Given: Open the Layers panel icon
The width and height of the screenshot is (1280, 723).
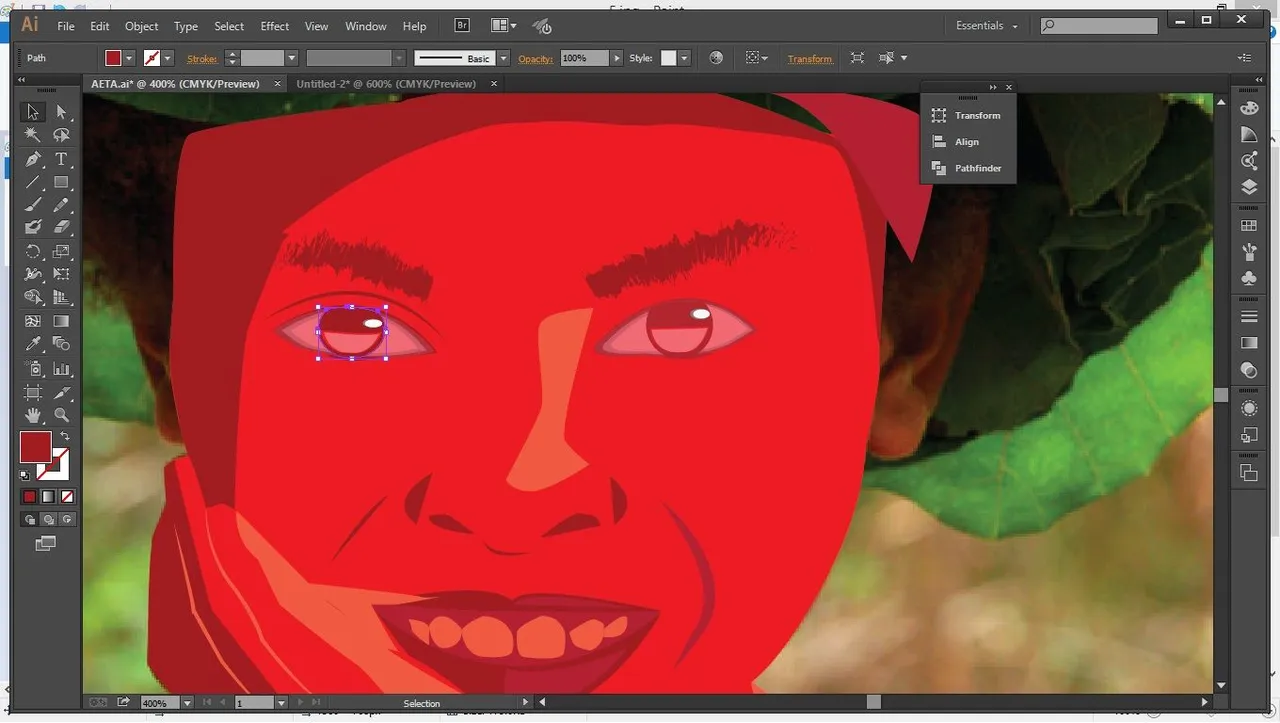Looking at the screenshot, I should click(x=1249, y=187).
